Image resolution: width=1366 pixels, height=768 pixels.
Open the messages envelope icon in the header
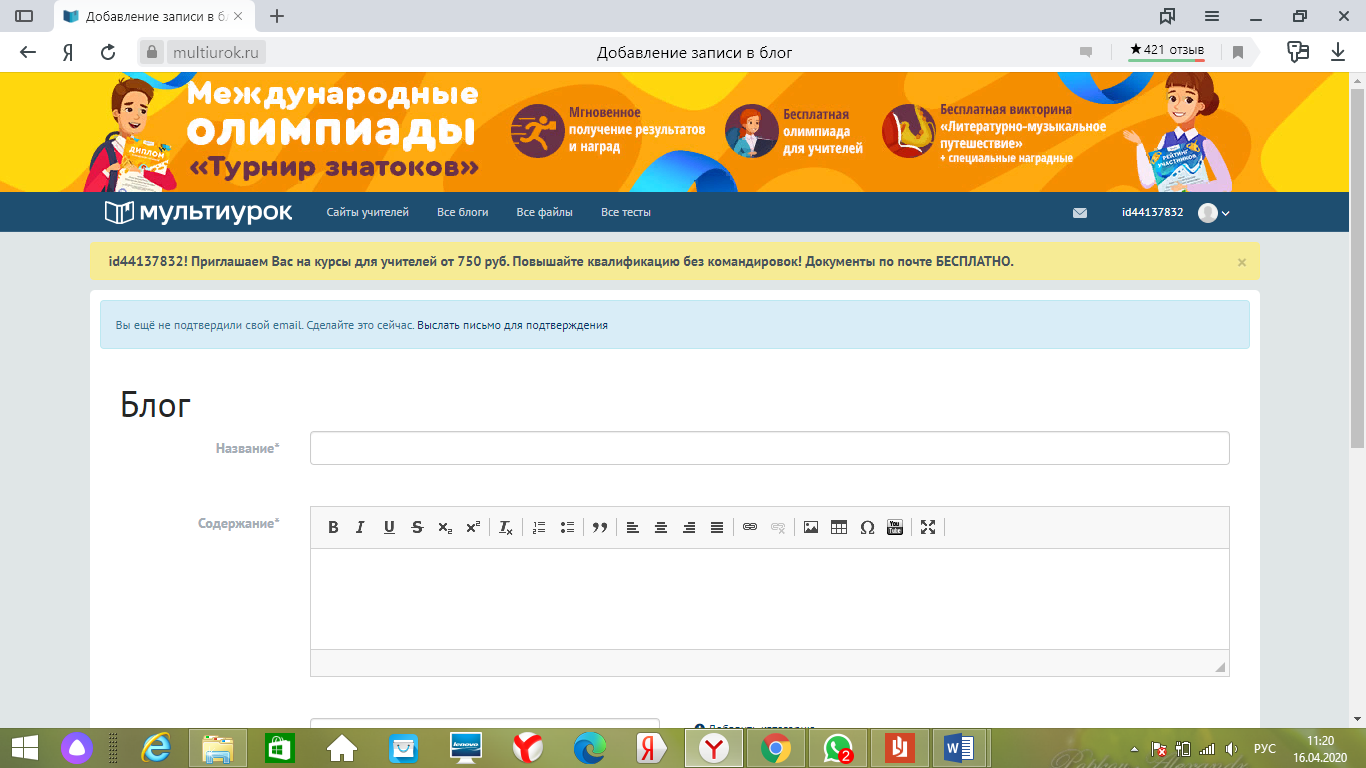1080,212
